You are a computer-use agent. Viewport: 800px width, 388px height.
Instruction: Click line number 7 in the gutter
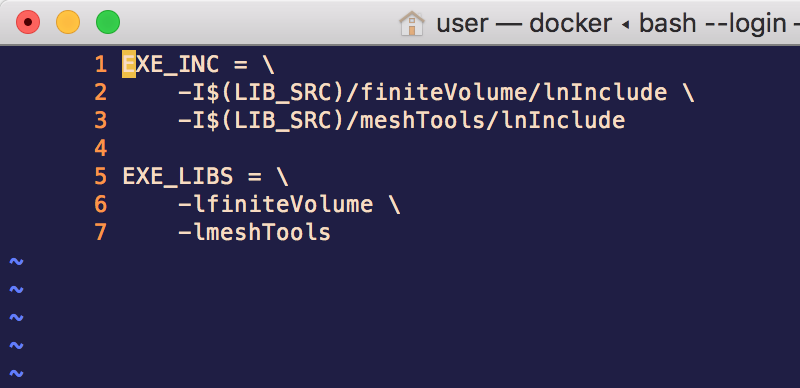click(101, 232)
